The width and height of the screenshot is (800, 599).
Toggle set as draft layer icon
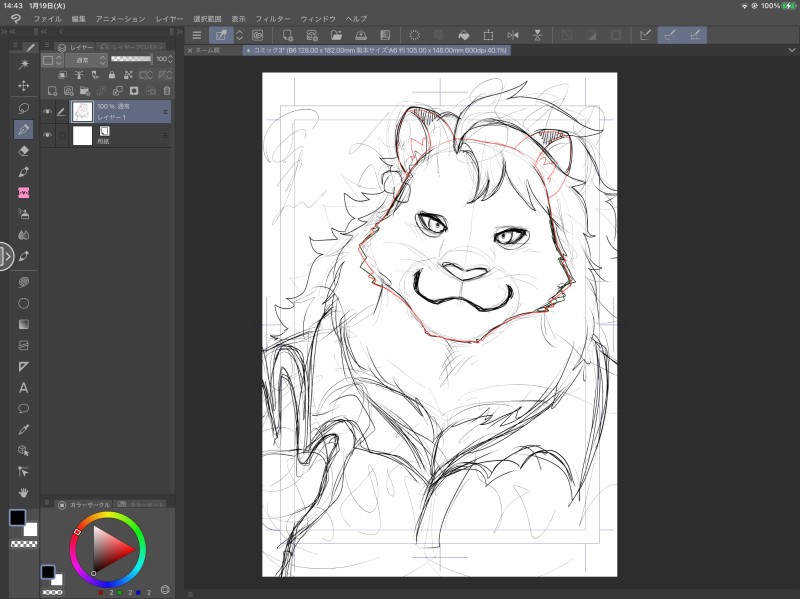pos(95,75)
